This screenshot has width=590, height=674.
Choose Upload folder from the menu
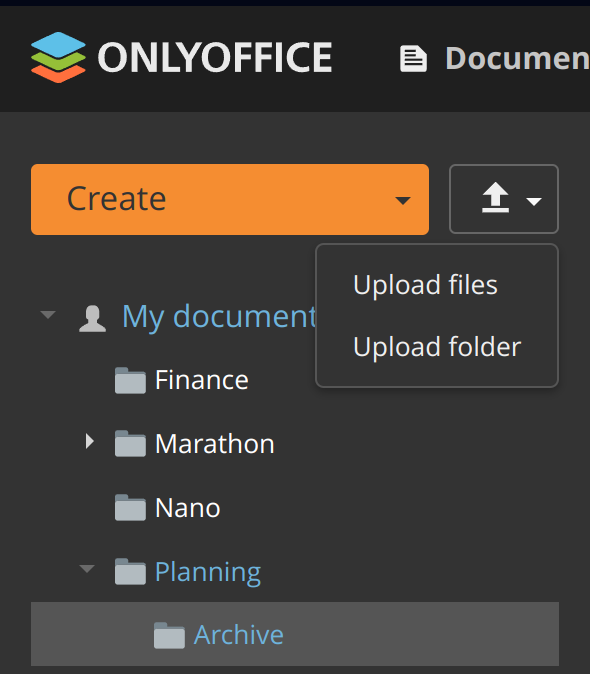437,347
